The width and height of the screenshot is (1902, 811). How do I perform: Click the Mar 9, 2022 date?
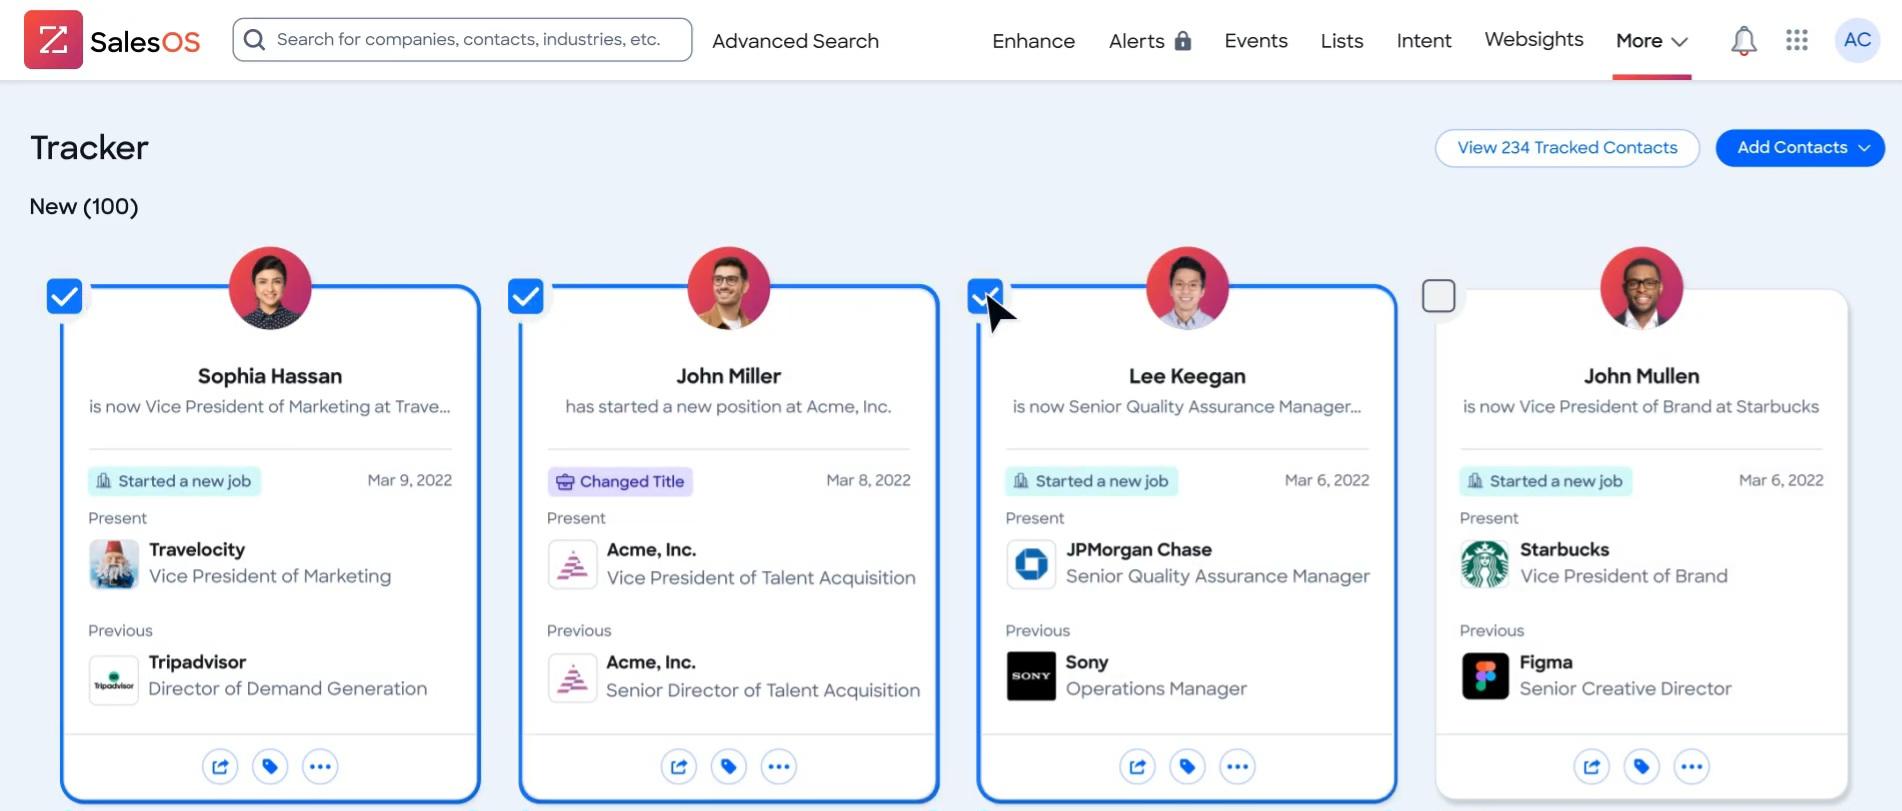[410, 480]
